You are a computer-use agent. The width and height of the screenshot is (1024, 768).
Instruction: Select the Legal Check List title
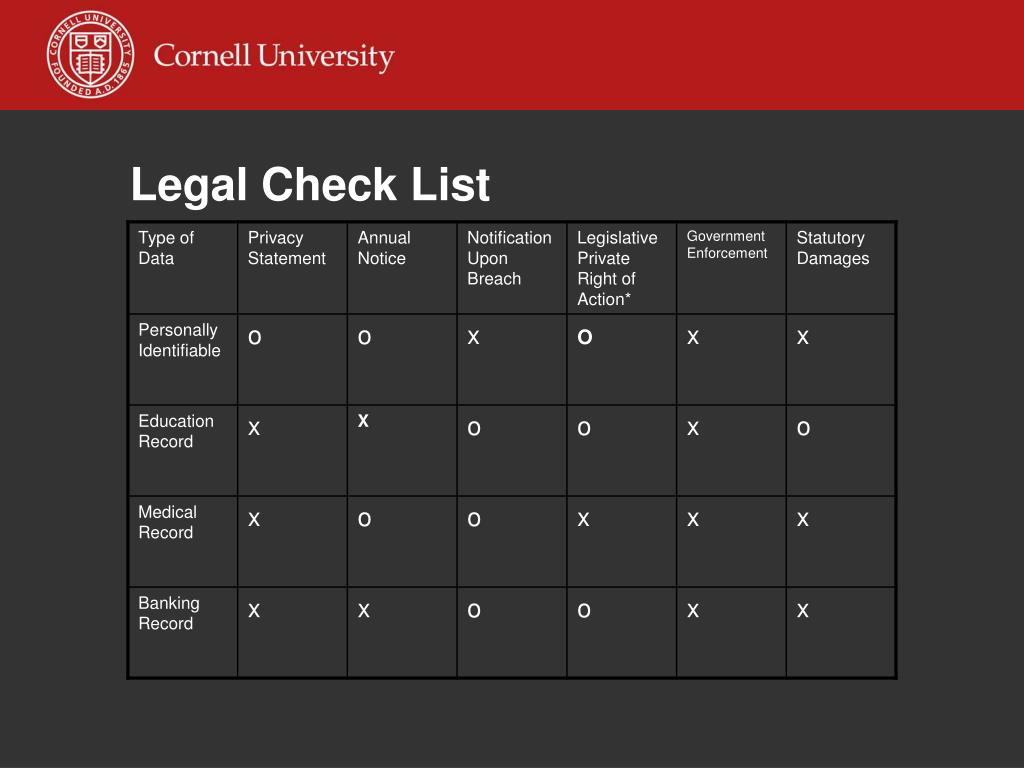click(310, 184)
